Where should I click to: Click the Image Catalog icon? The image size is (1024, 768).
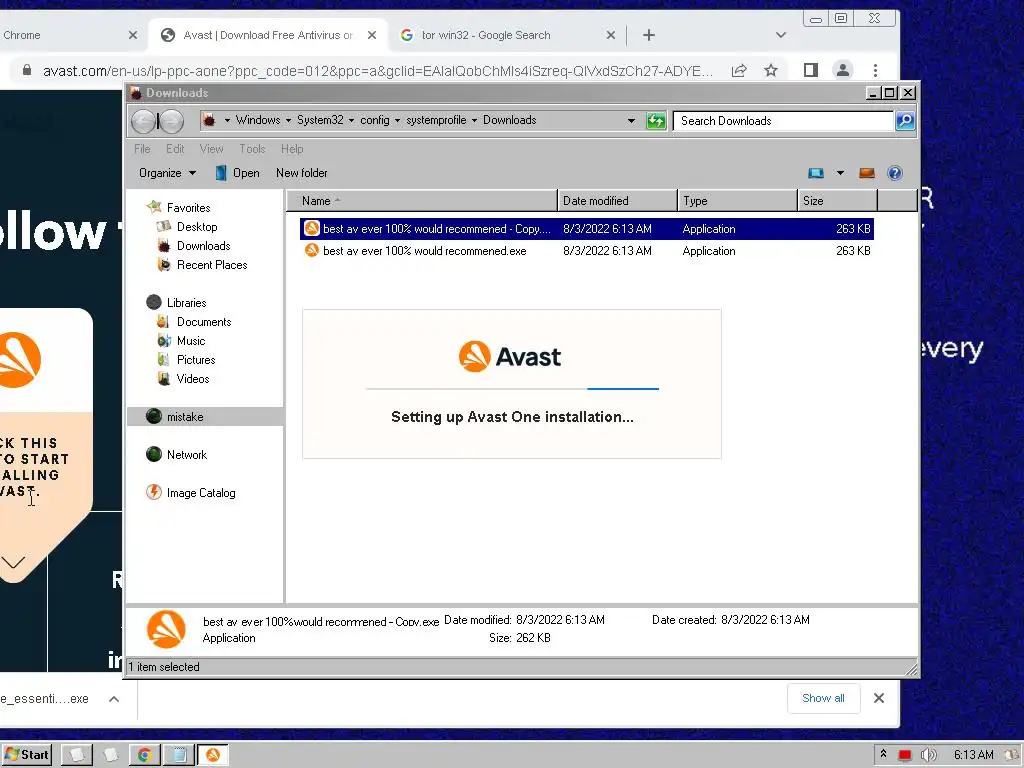coord(153,492)
